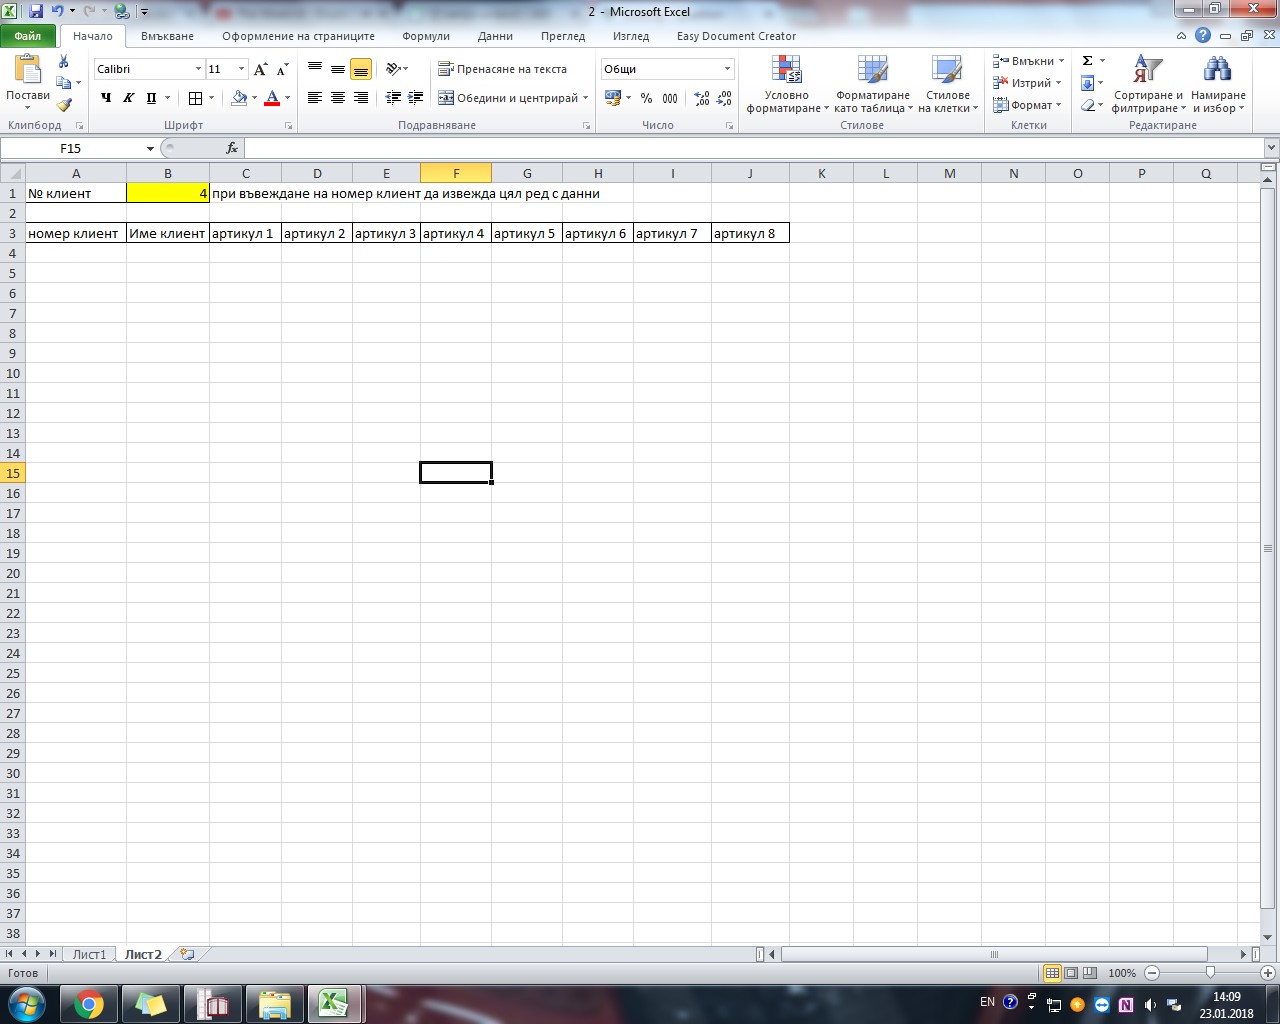The width and height of the screenshot is (1280, 1024).
Task: Click the Постави paste icon
Action: tap(28, 70)
